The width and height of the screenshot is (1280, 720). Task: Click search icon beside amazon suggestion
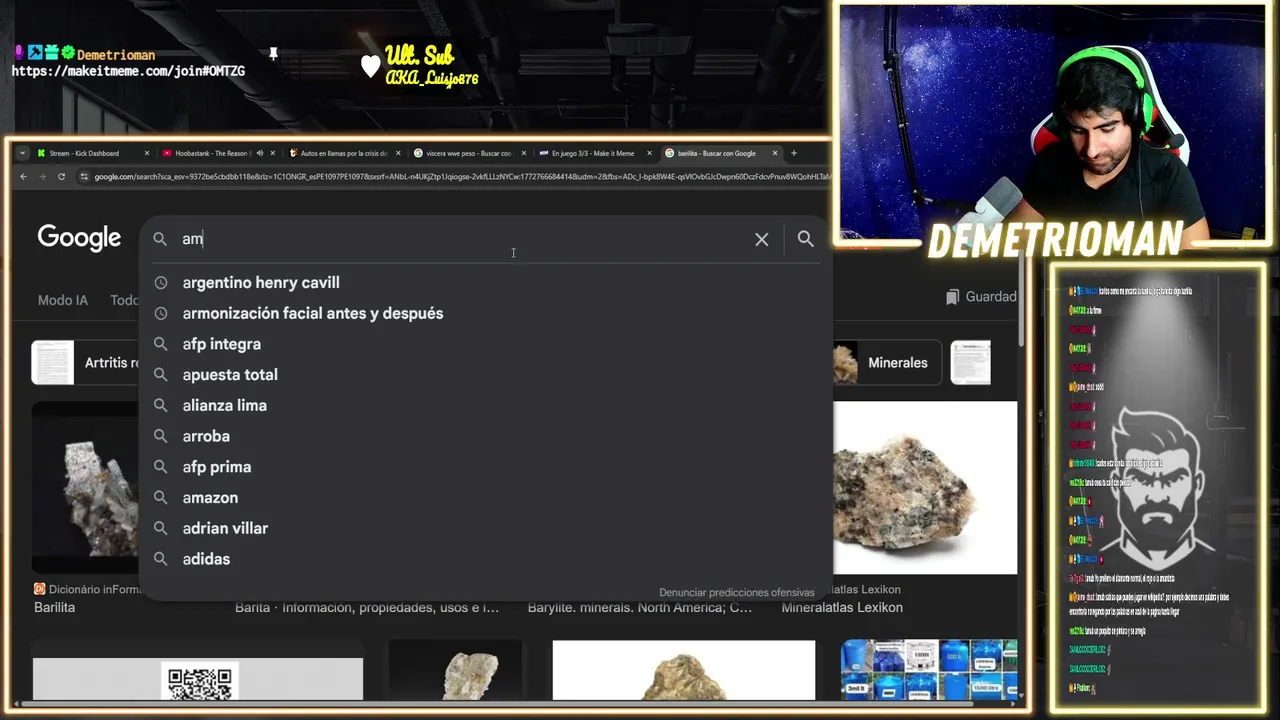[x=160, y=497]
